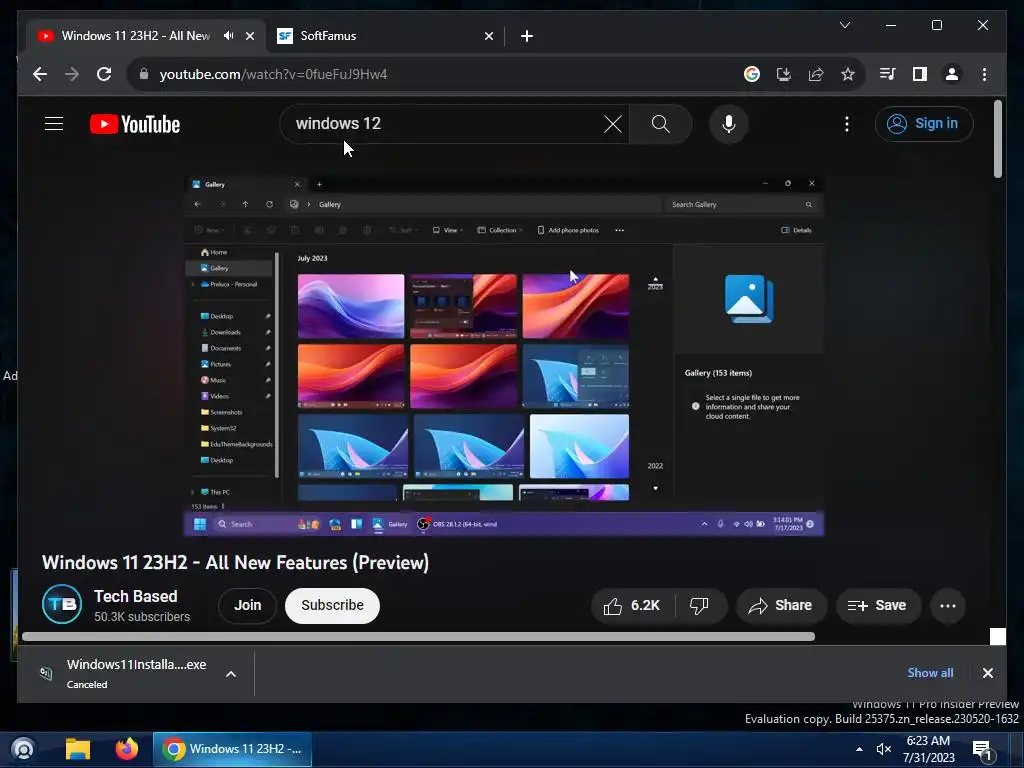Share this page from address bar
This screenshot has width=1024, height=768.
click(x=816, y=74)
